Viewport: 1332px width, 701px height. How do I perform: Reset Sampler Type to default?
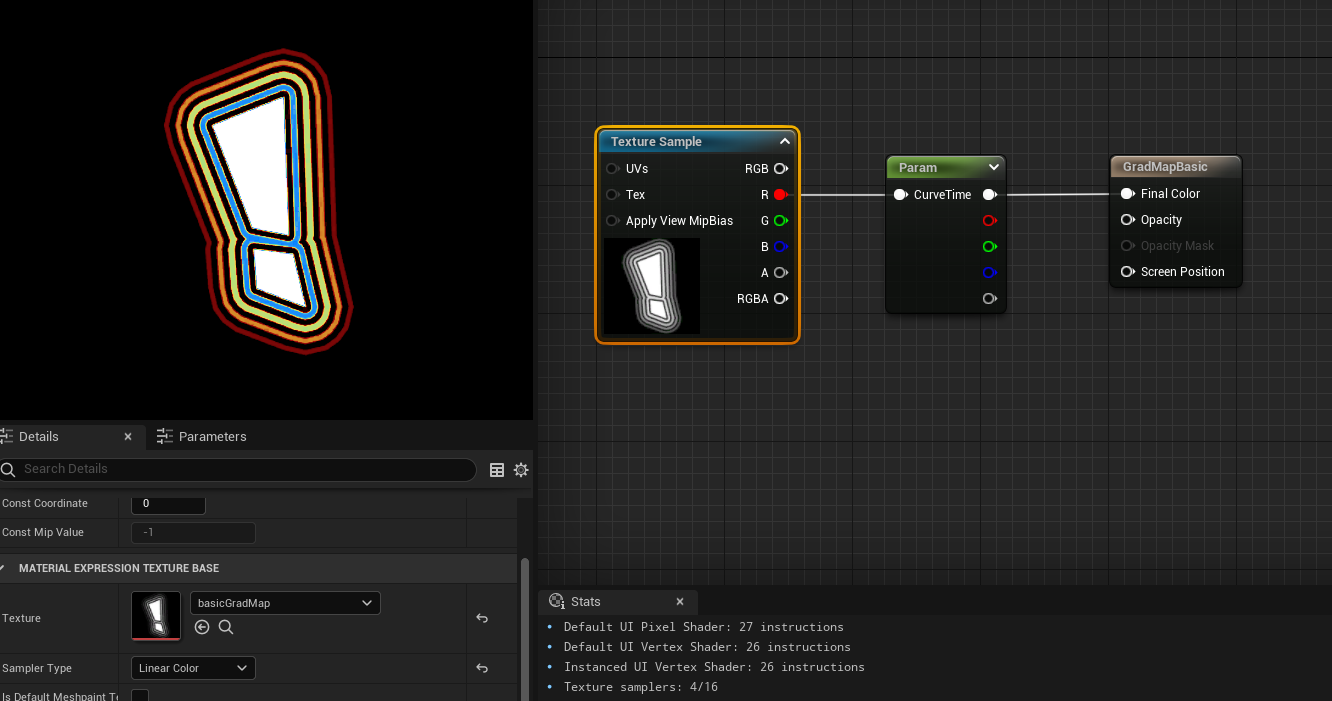[482, 668]
